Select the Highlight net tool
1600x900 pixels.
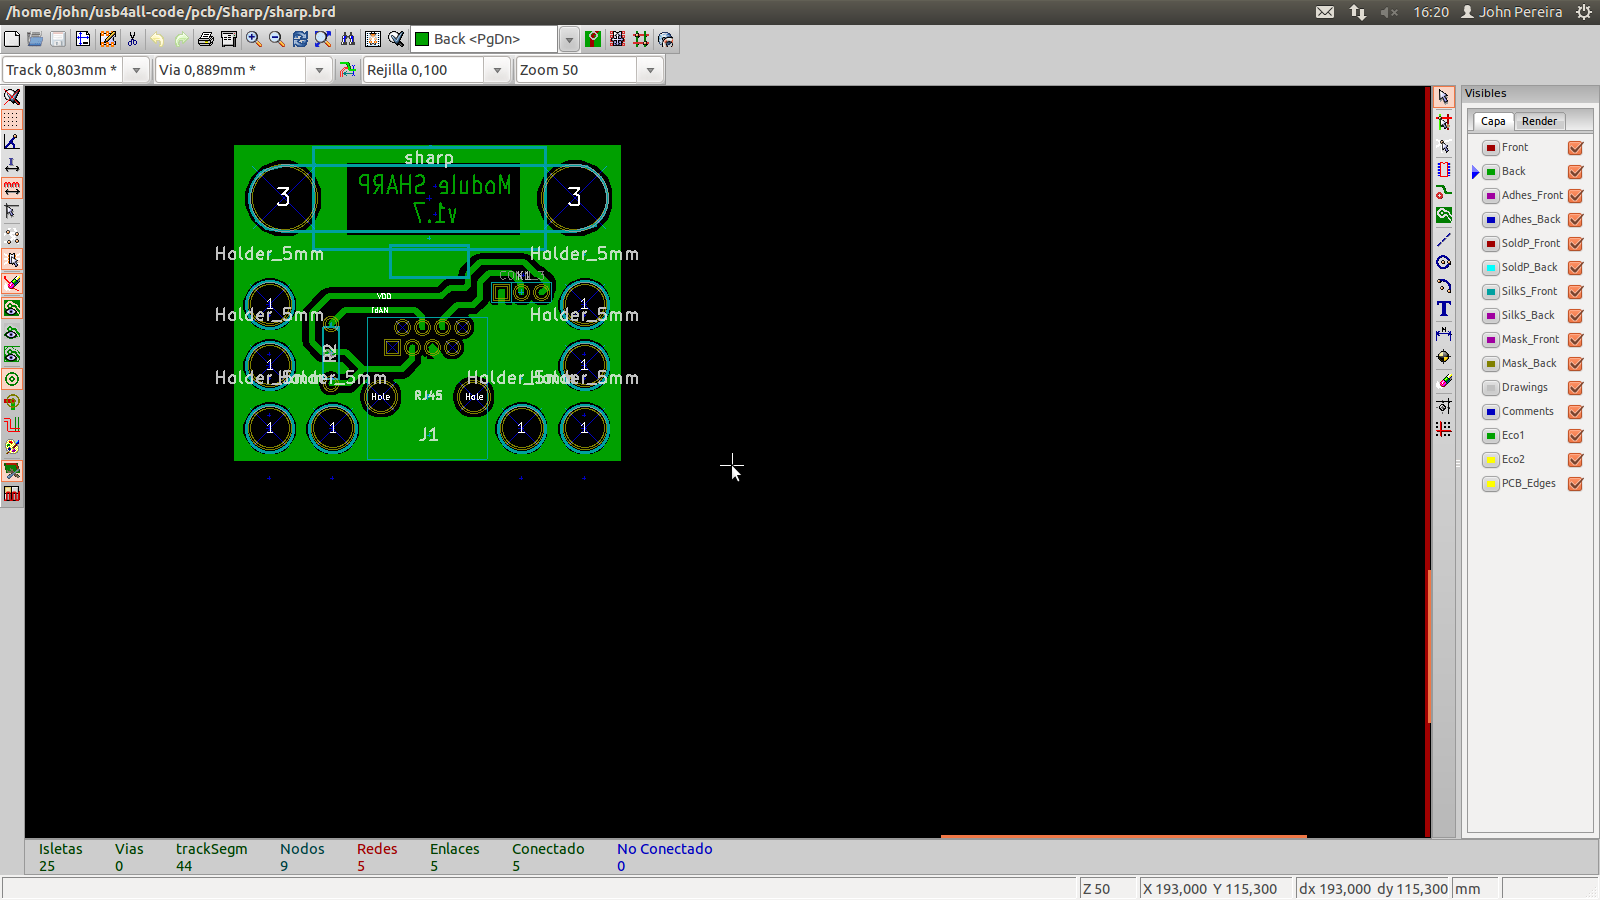click(x=1444, y=121)
